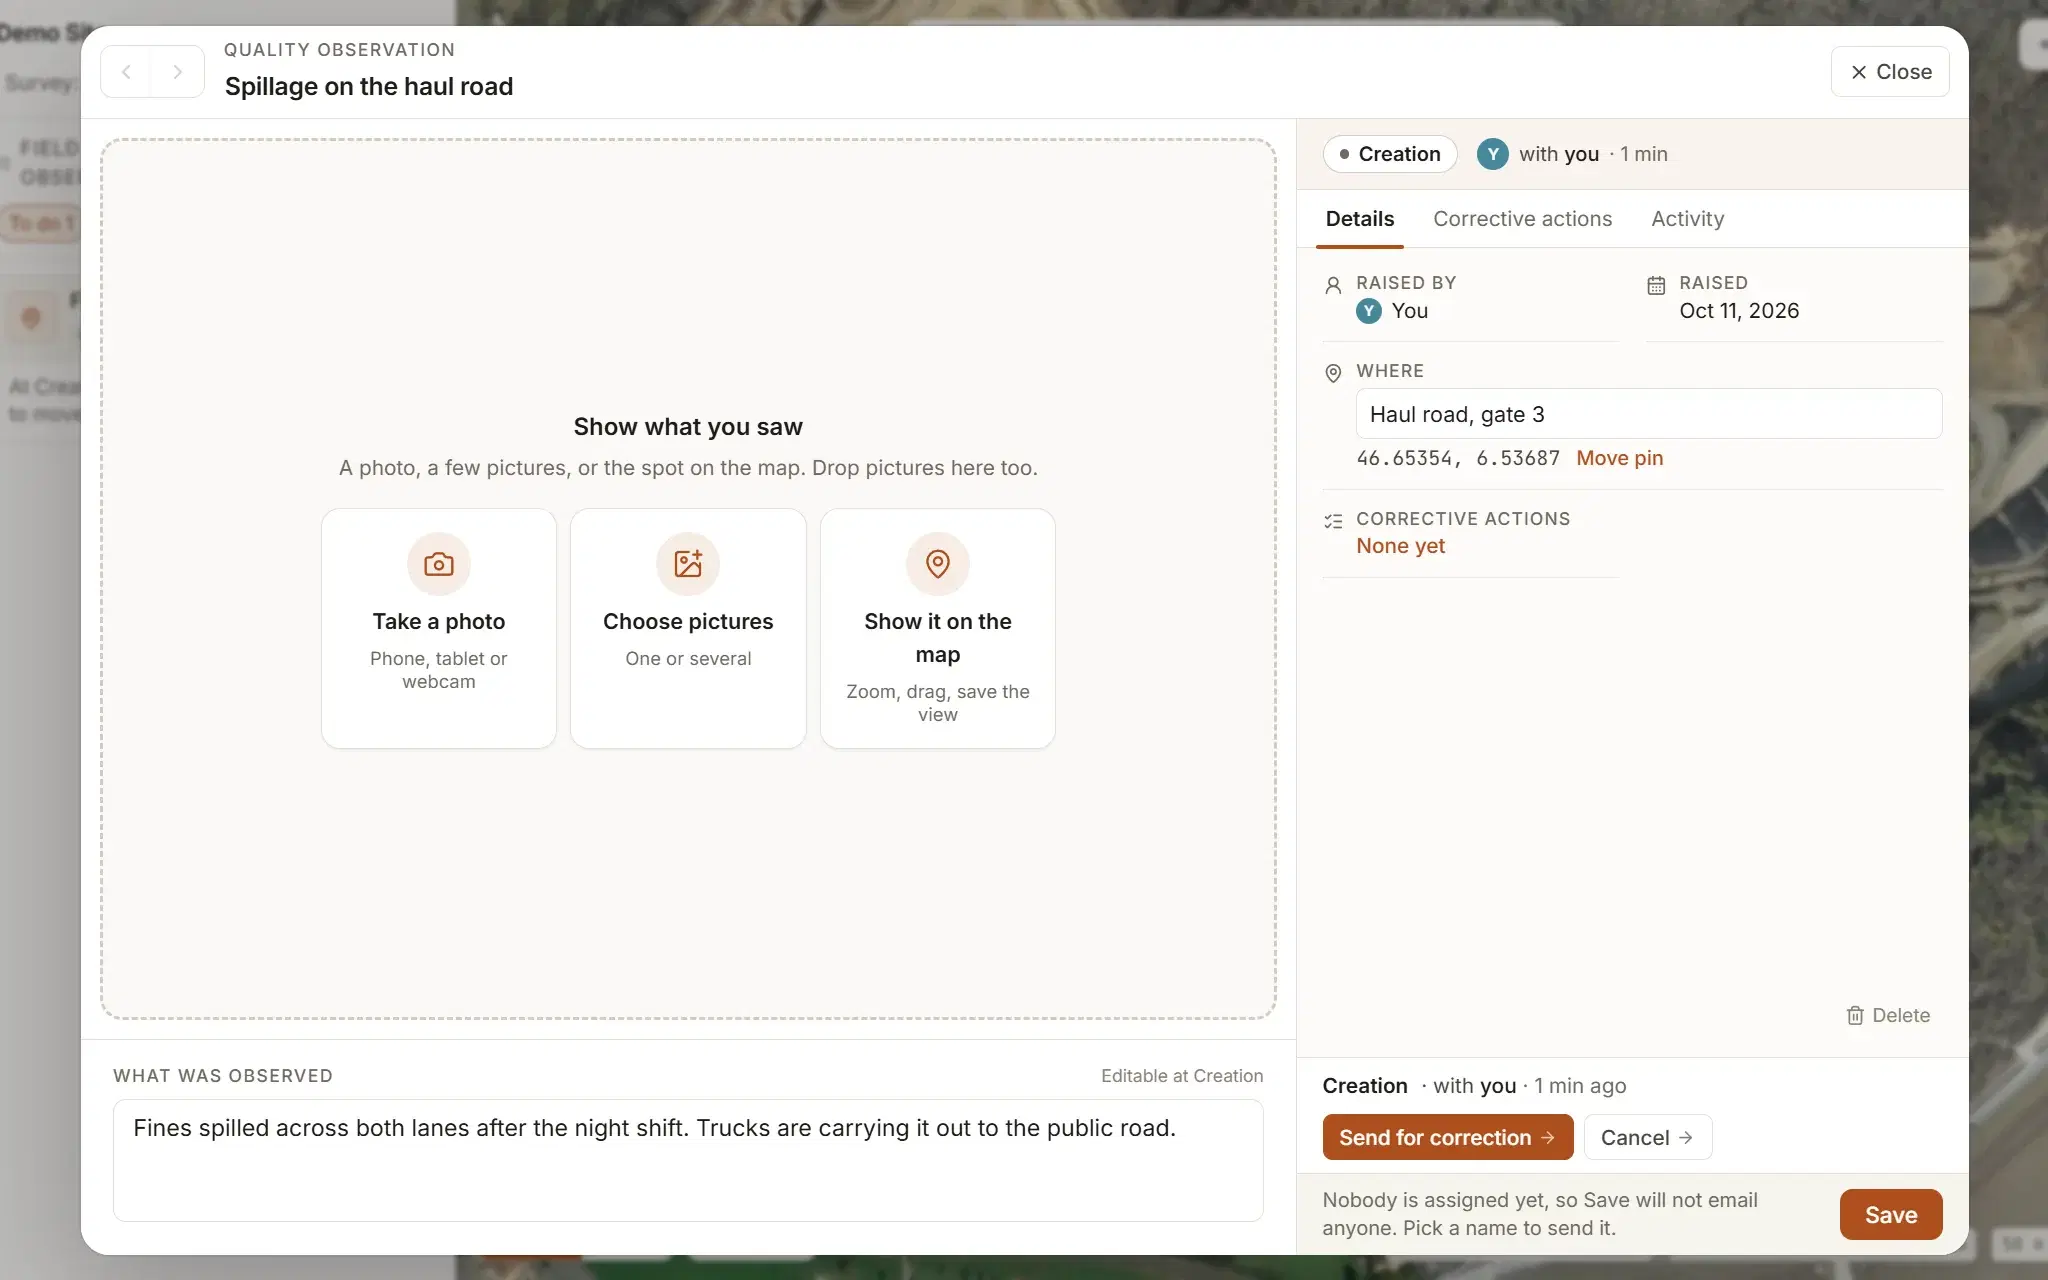Click the calendar icon next to Raised
The height and width of the screenshot is (1280, 2048).
point(1656,285)
